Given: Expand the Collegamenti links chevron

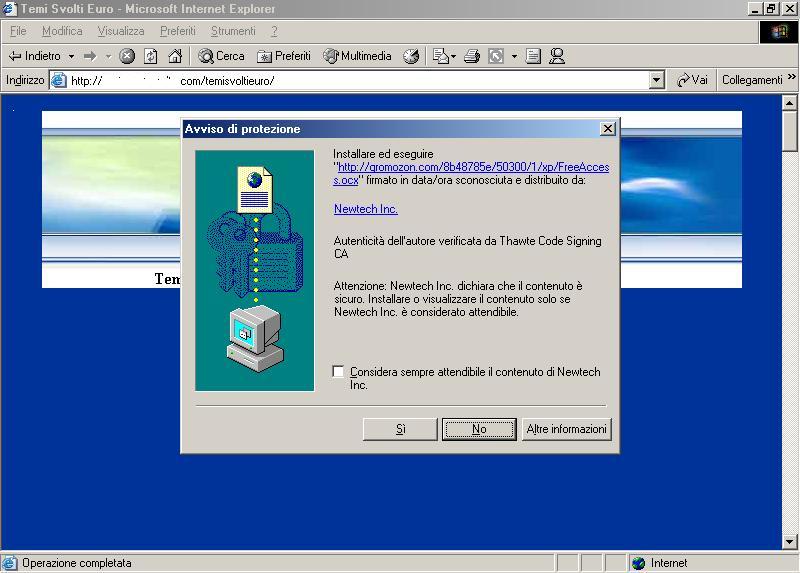Looking at the screenshot, I should pyautogui.click(x=791, y=77).
